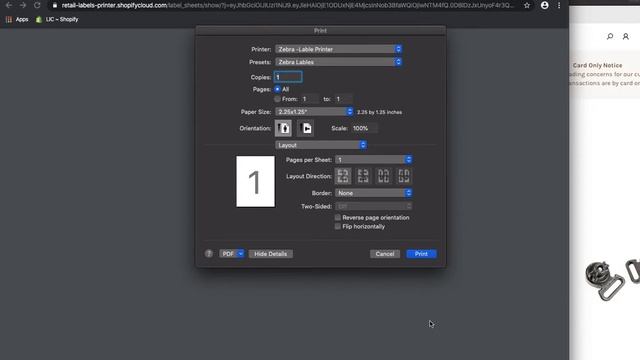Screen dimensions: 640x360
Task: Open the Layout section dropdown
Action: coord(321,145)
